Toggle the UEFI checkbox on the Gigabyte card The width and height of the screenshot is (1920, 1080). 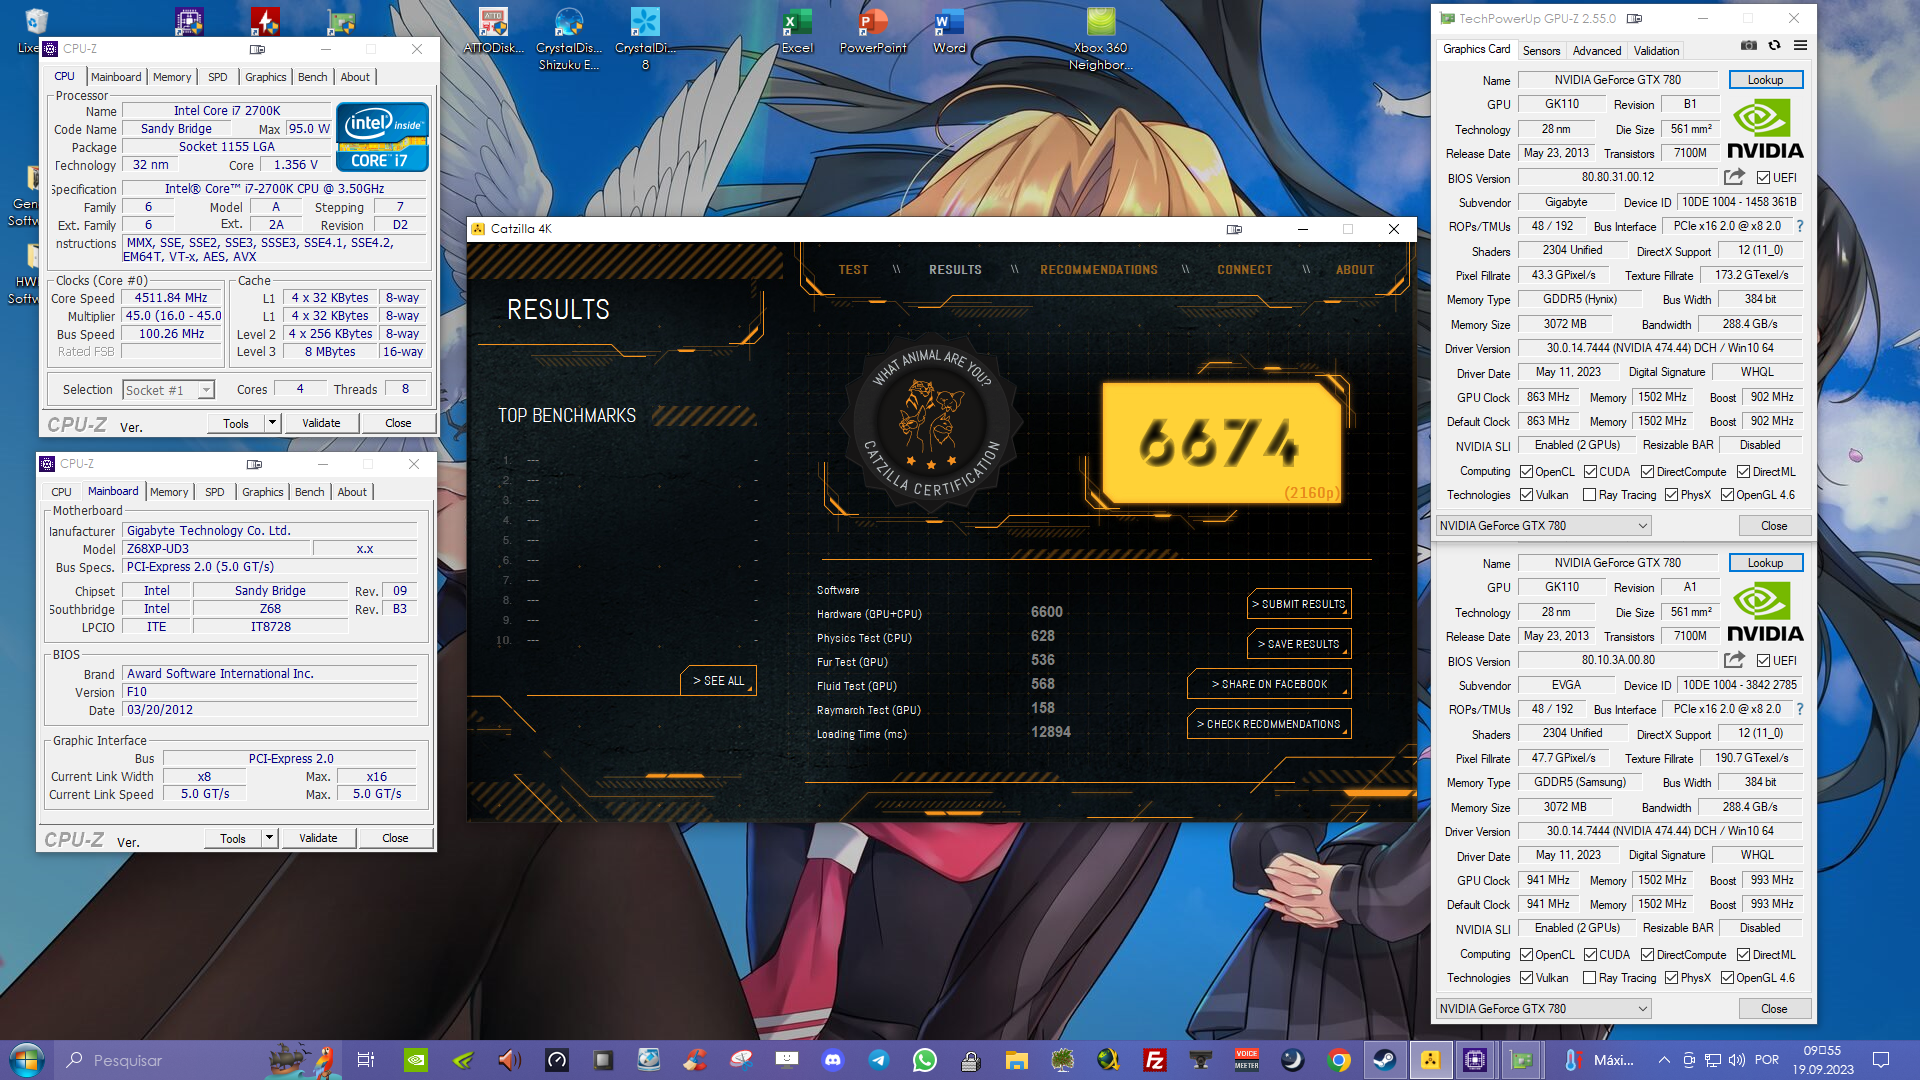click(x=1763, y=178)
